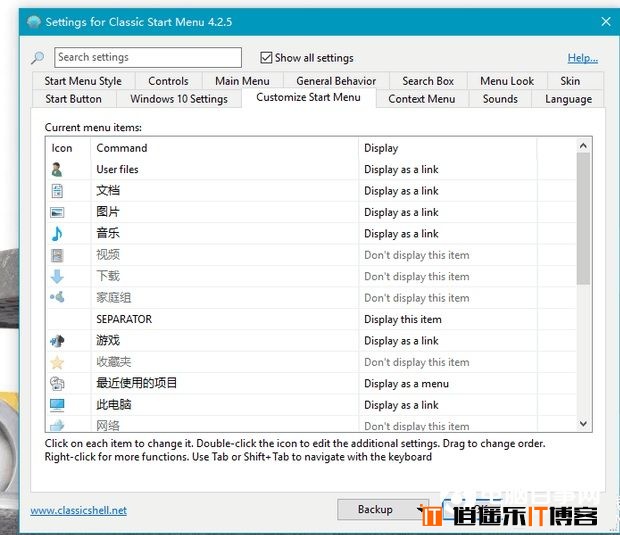Click the 家庭组 homegroup icon
This screenshot has height=535, width=620.
57,297
